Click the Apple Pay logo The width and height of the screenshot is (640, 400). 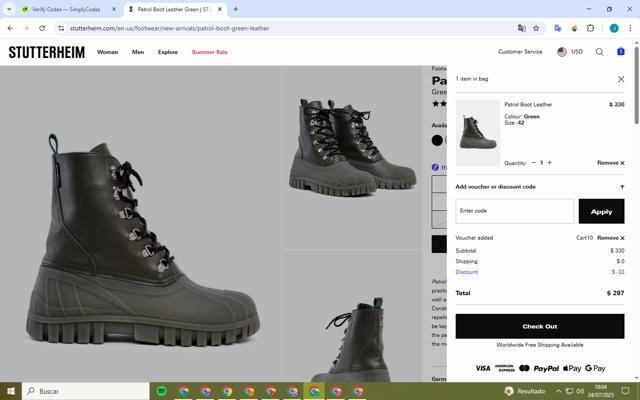(x=571, y=368)
